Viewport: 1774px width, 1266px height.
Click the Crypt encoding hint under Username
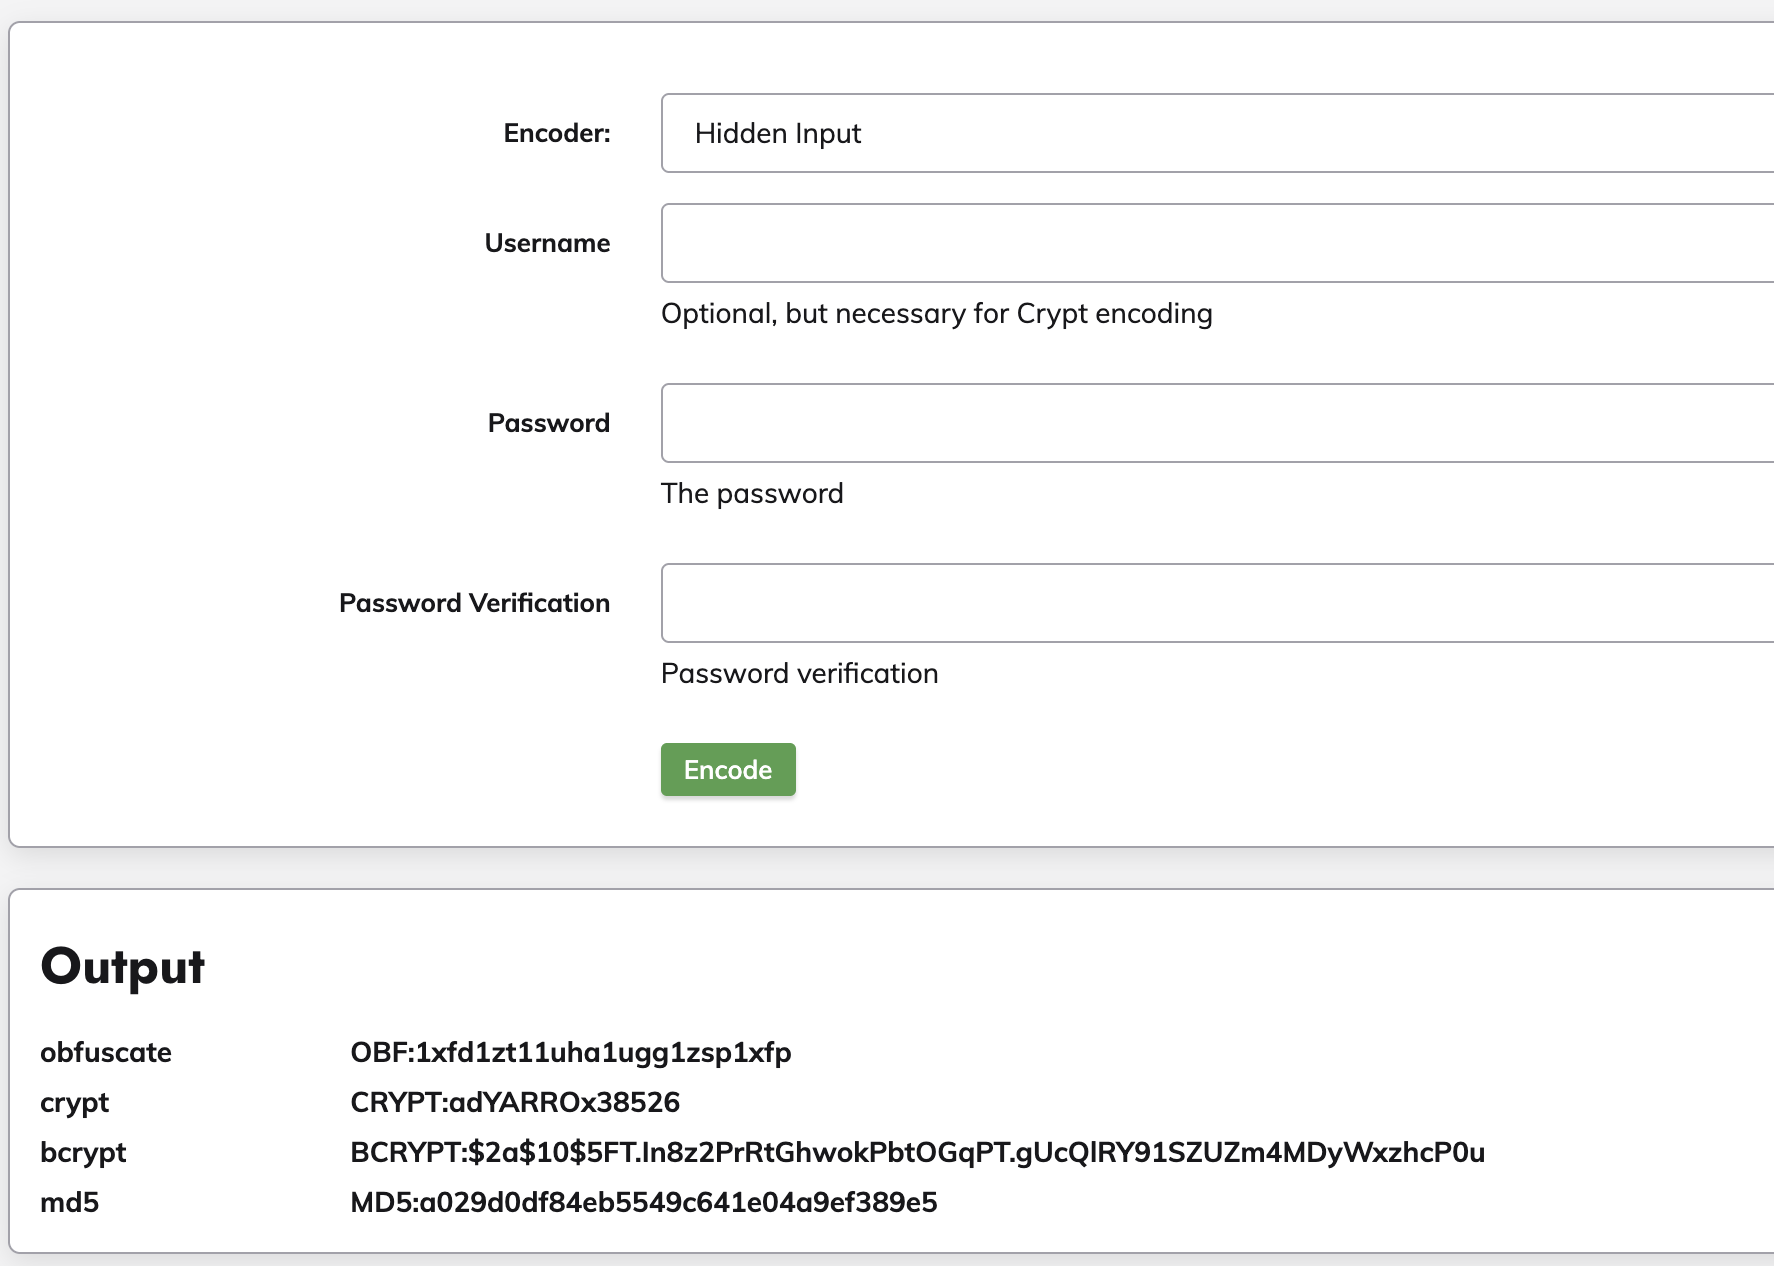936,314
